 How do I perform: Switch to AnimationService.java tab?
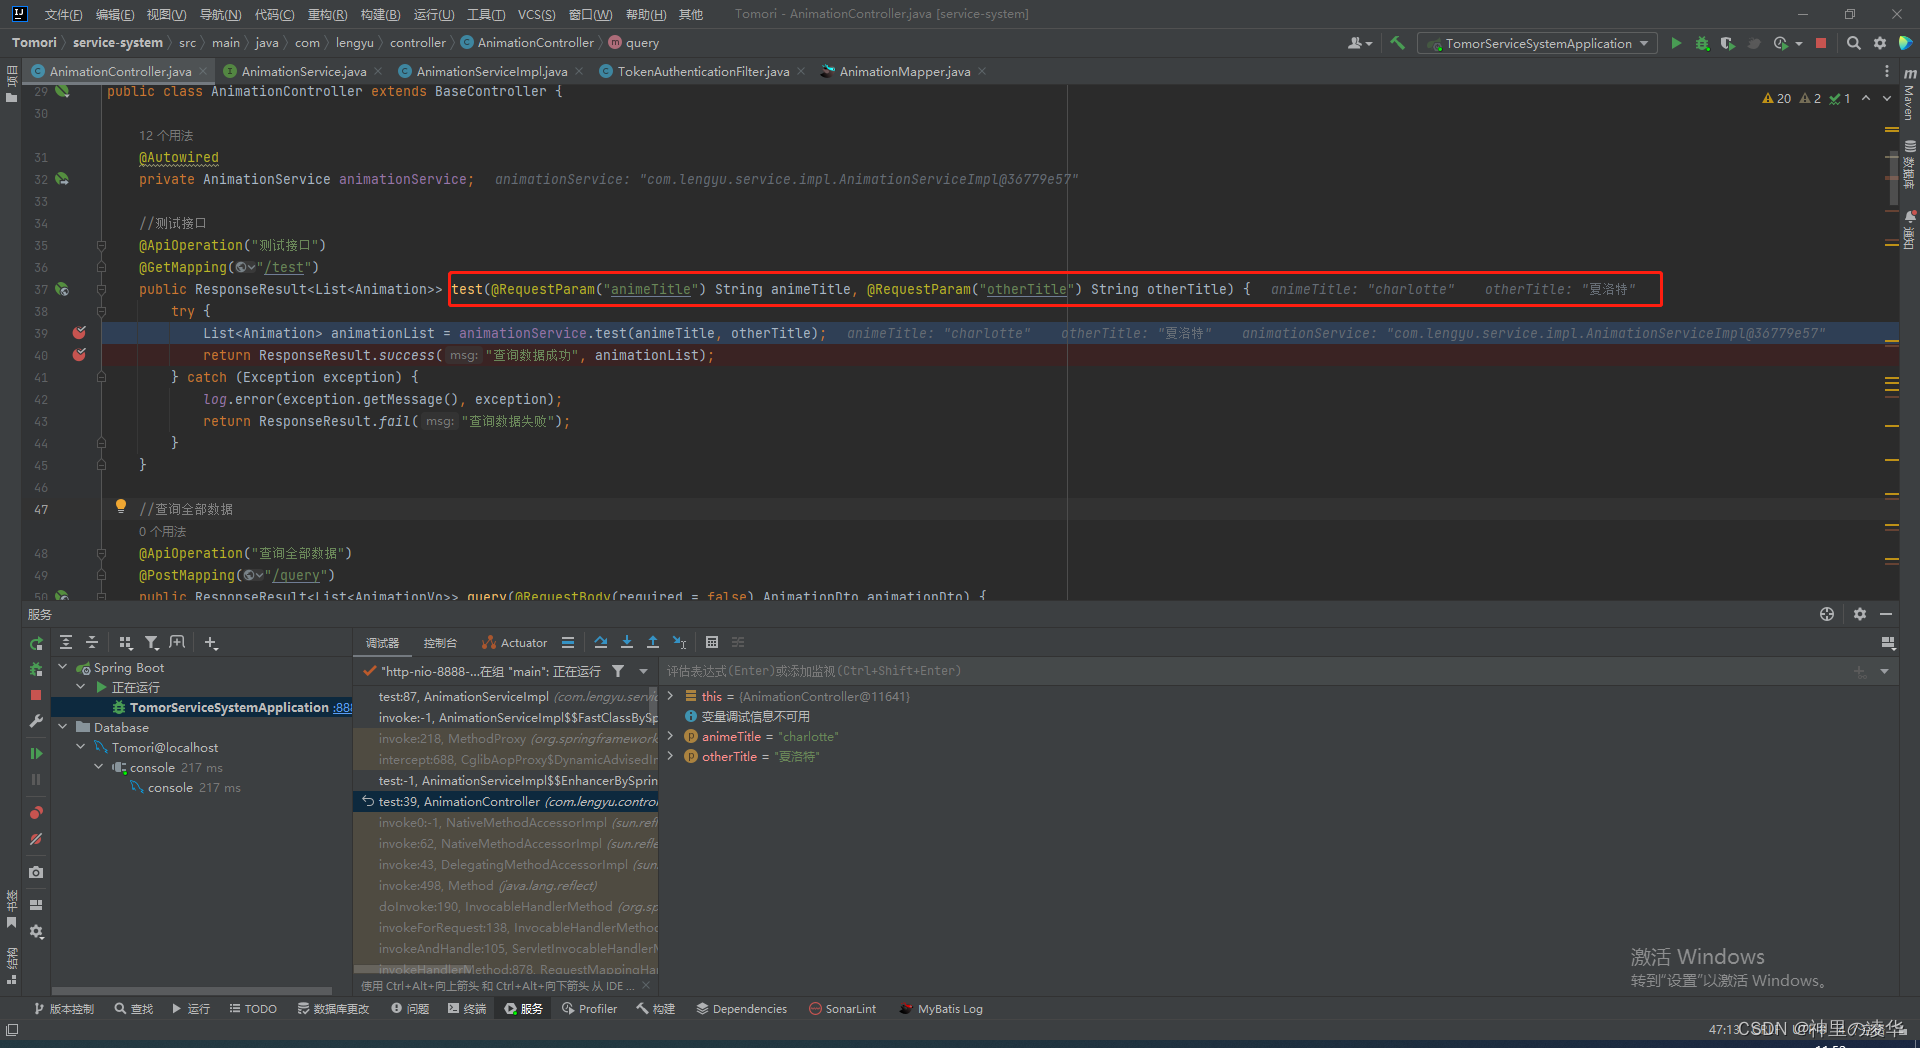[x=303, y=71]
